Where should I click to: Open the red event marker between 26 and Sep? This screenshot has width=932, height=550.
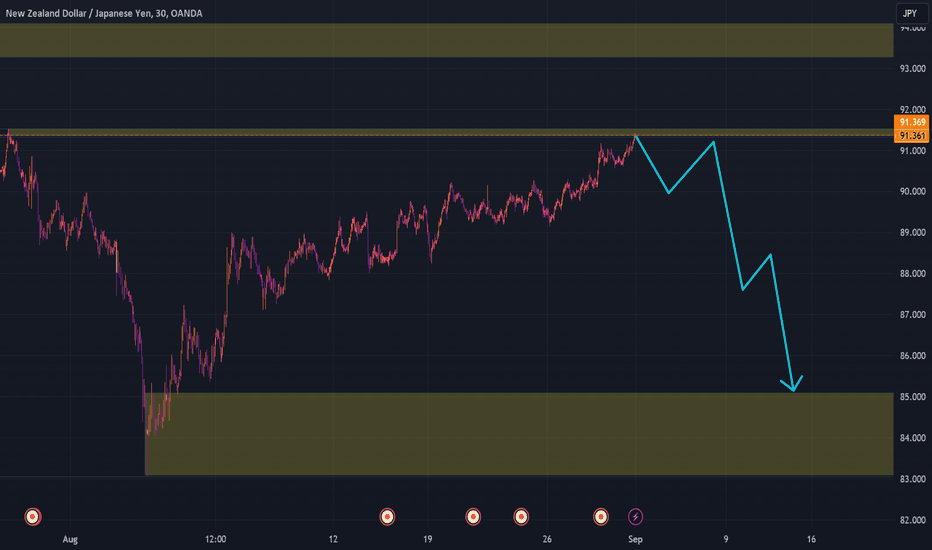click(601, 517)
